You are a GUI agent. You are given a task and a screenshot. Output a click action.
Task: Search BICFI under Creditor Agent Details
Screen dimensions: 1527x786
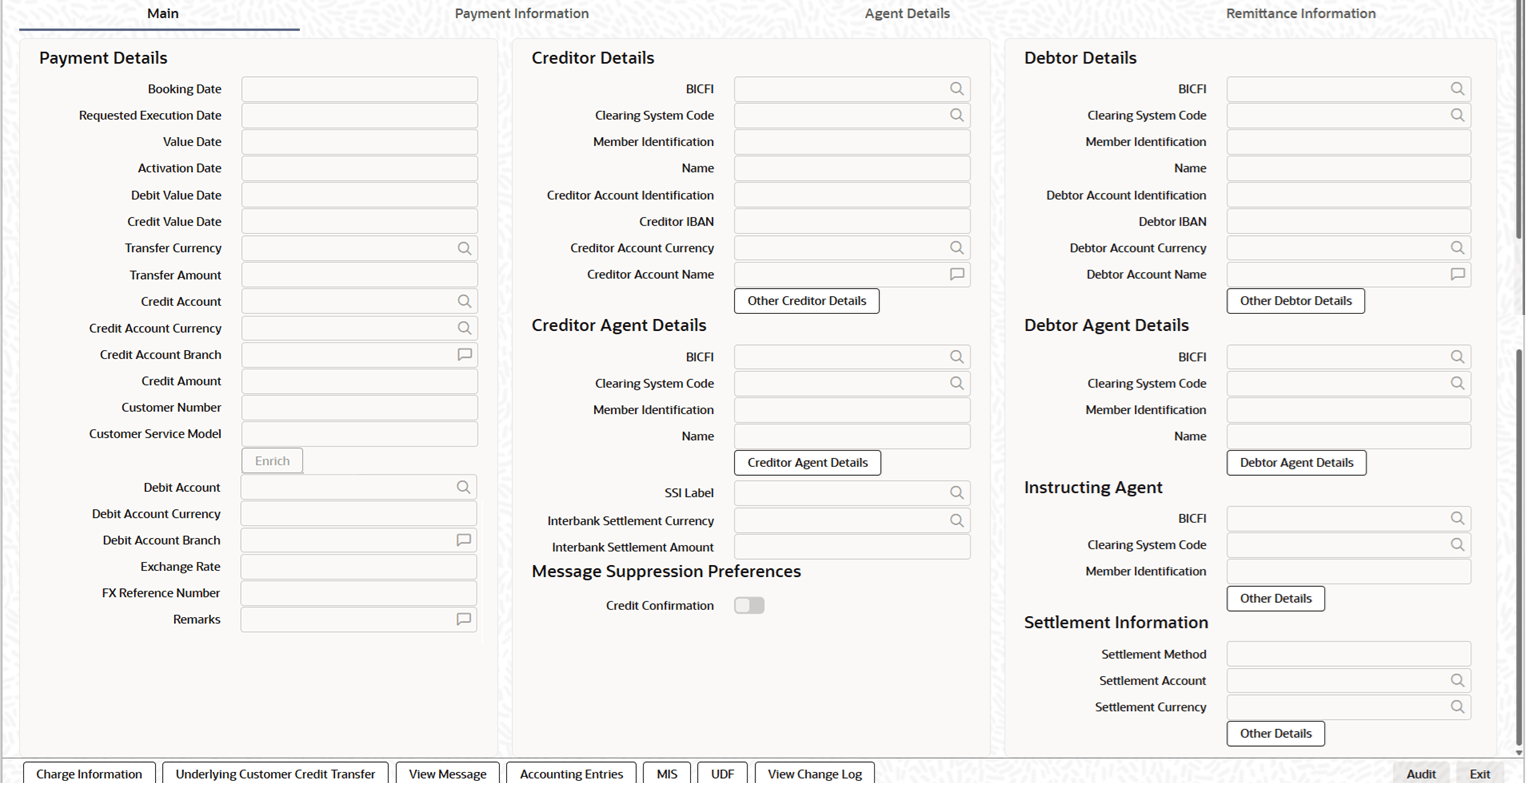pyautogui.click(x=957, y=357)
